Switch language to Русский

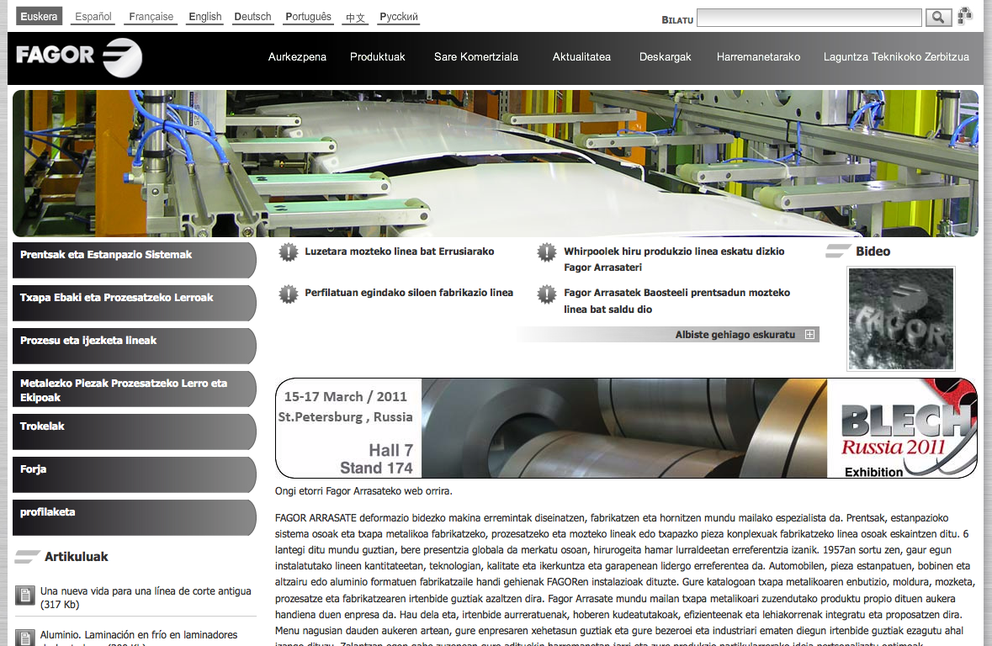[399, 16]
